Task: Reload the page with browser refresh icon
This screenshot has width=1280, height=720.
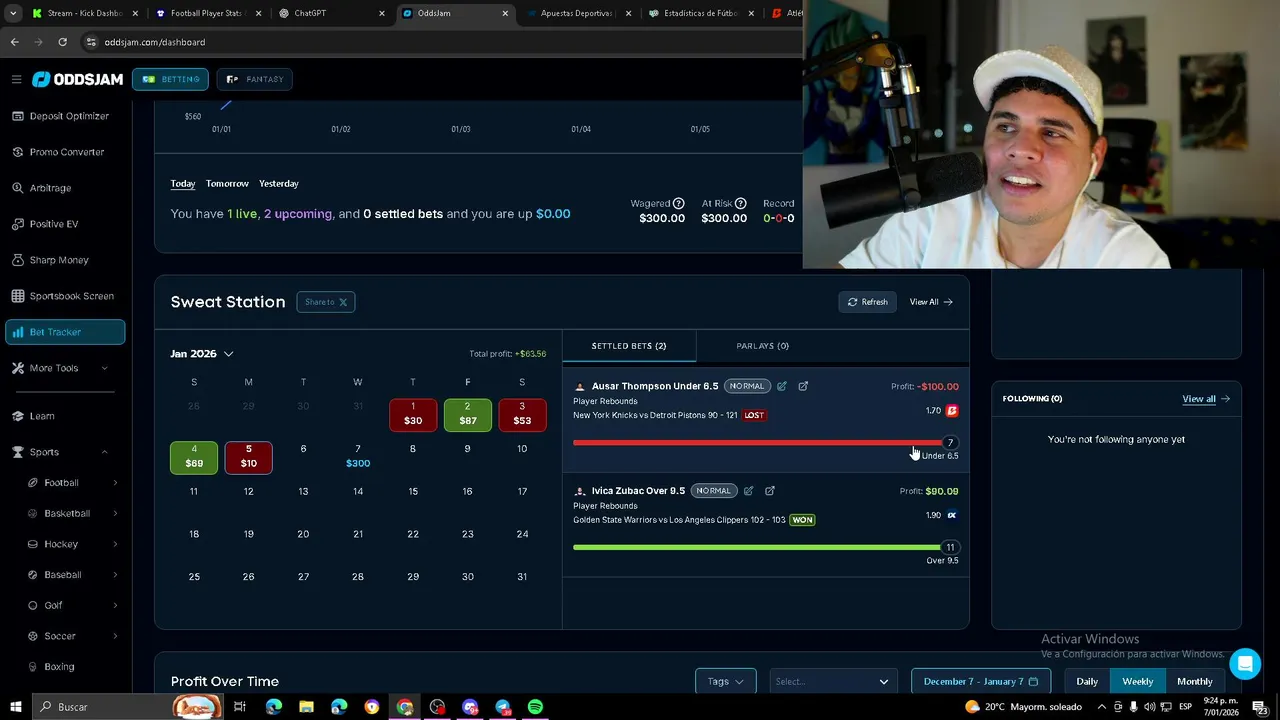Action: click(62, 42)
